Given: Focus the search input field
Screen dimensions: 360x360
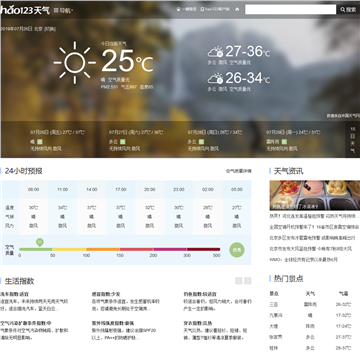Looking at the screenshot, I should [290, 9].
